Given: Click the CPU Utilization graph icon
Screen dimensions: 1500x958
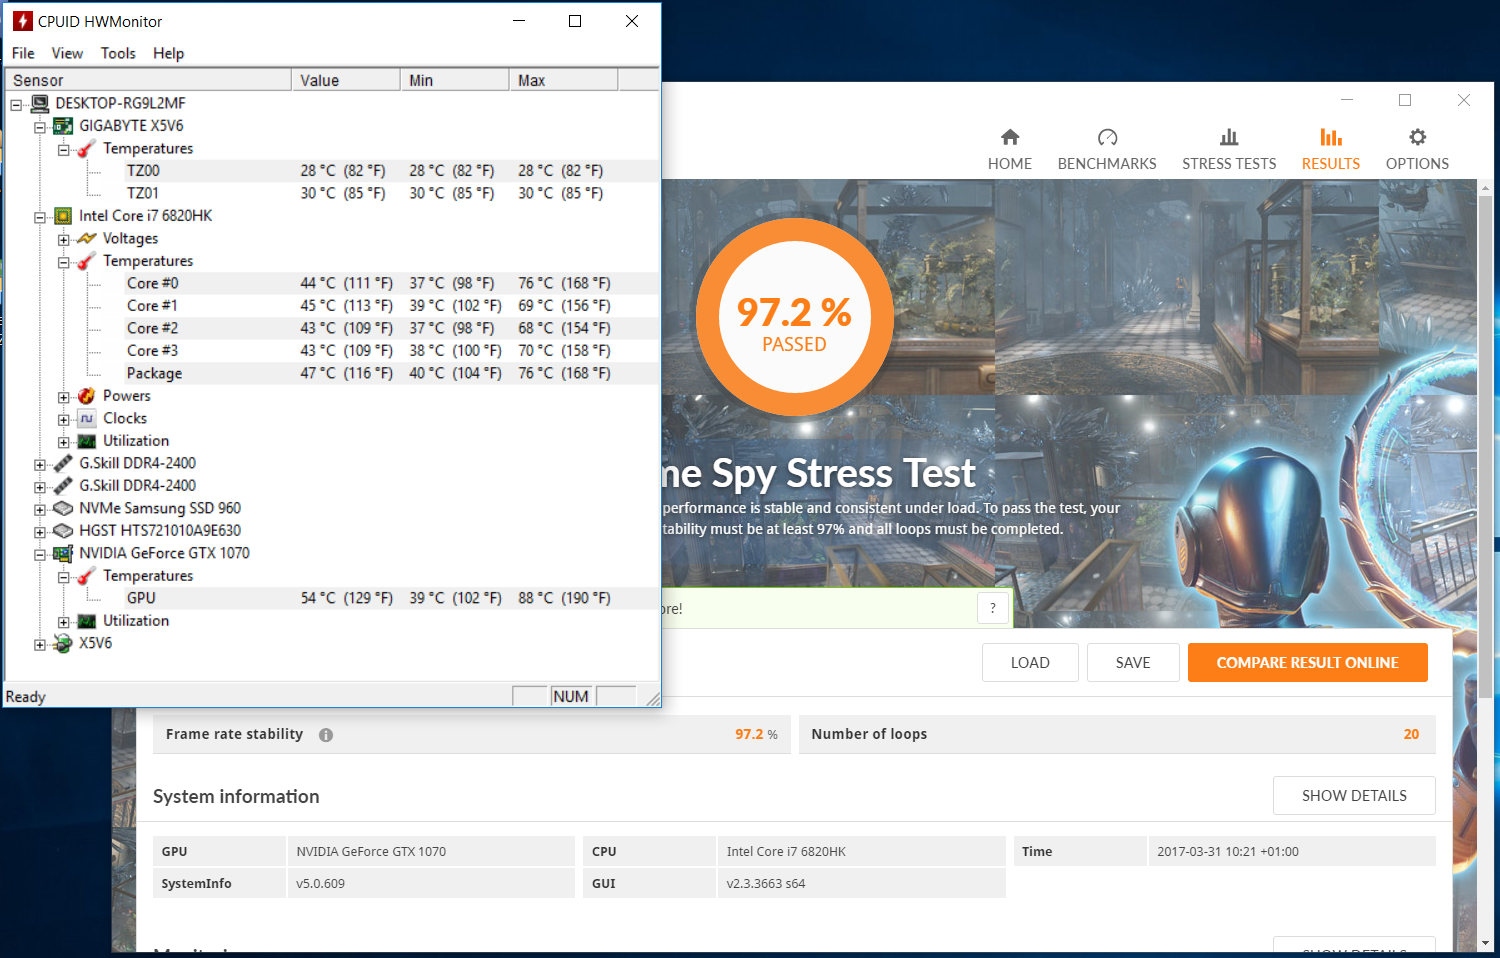Looking at the screenshot, I should (x=87, y=441).
